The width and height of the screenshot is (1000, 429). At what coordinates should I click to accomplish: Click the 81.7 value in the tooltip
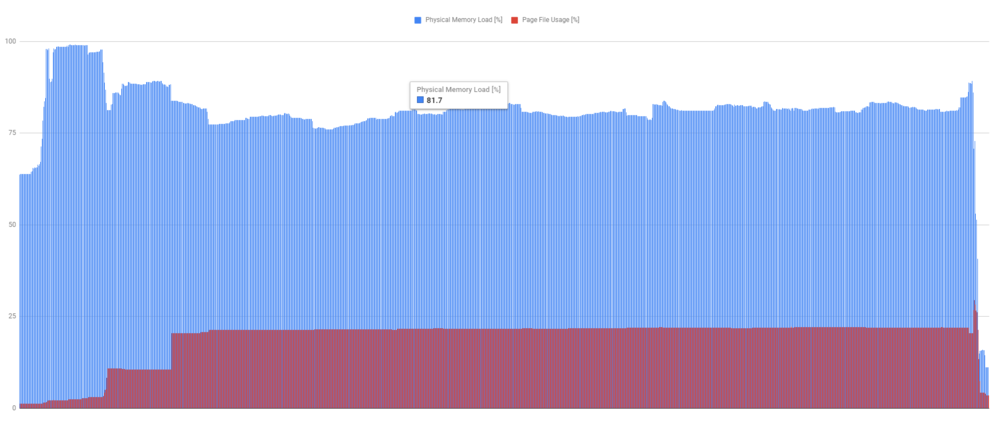(435, 100)
